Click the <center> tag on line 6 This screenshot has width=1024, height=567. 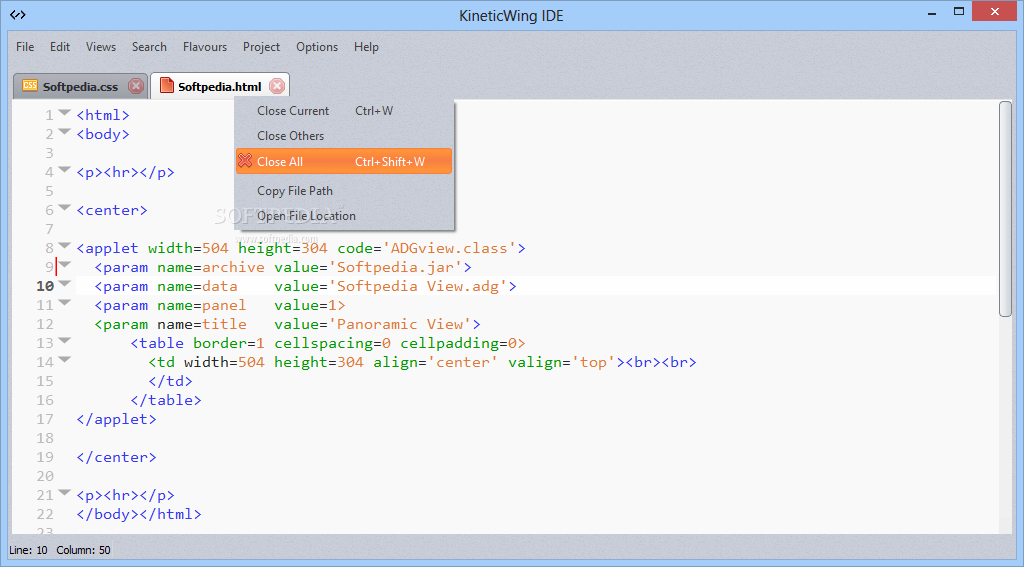point(112,210)
